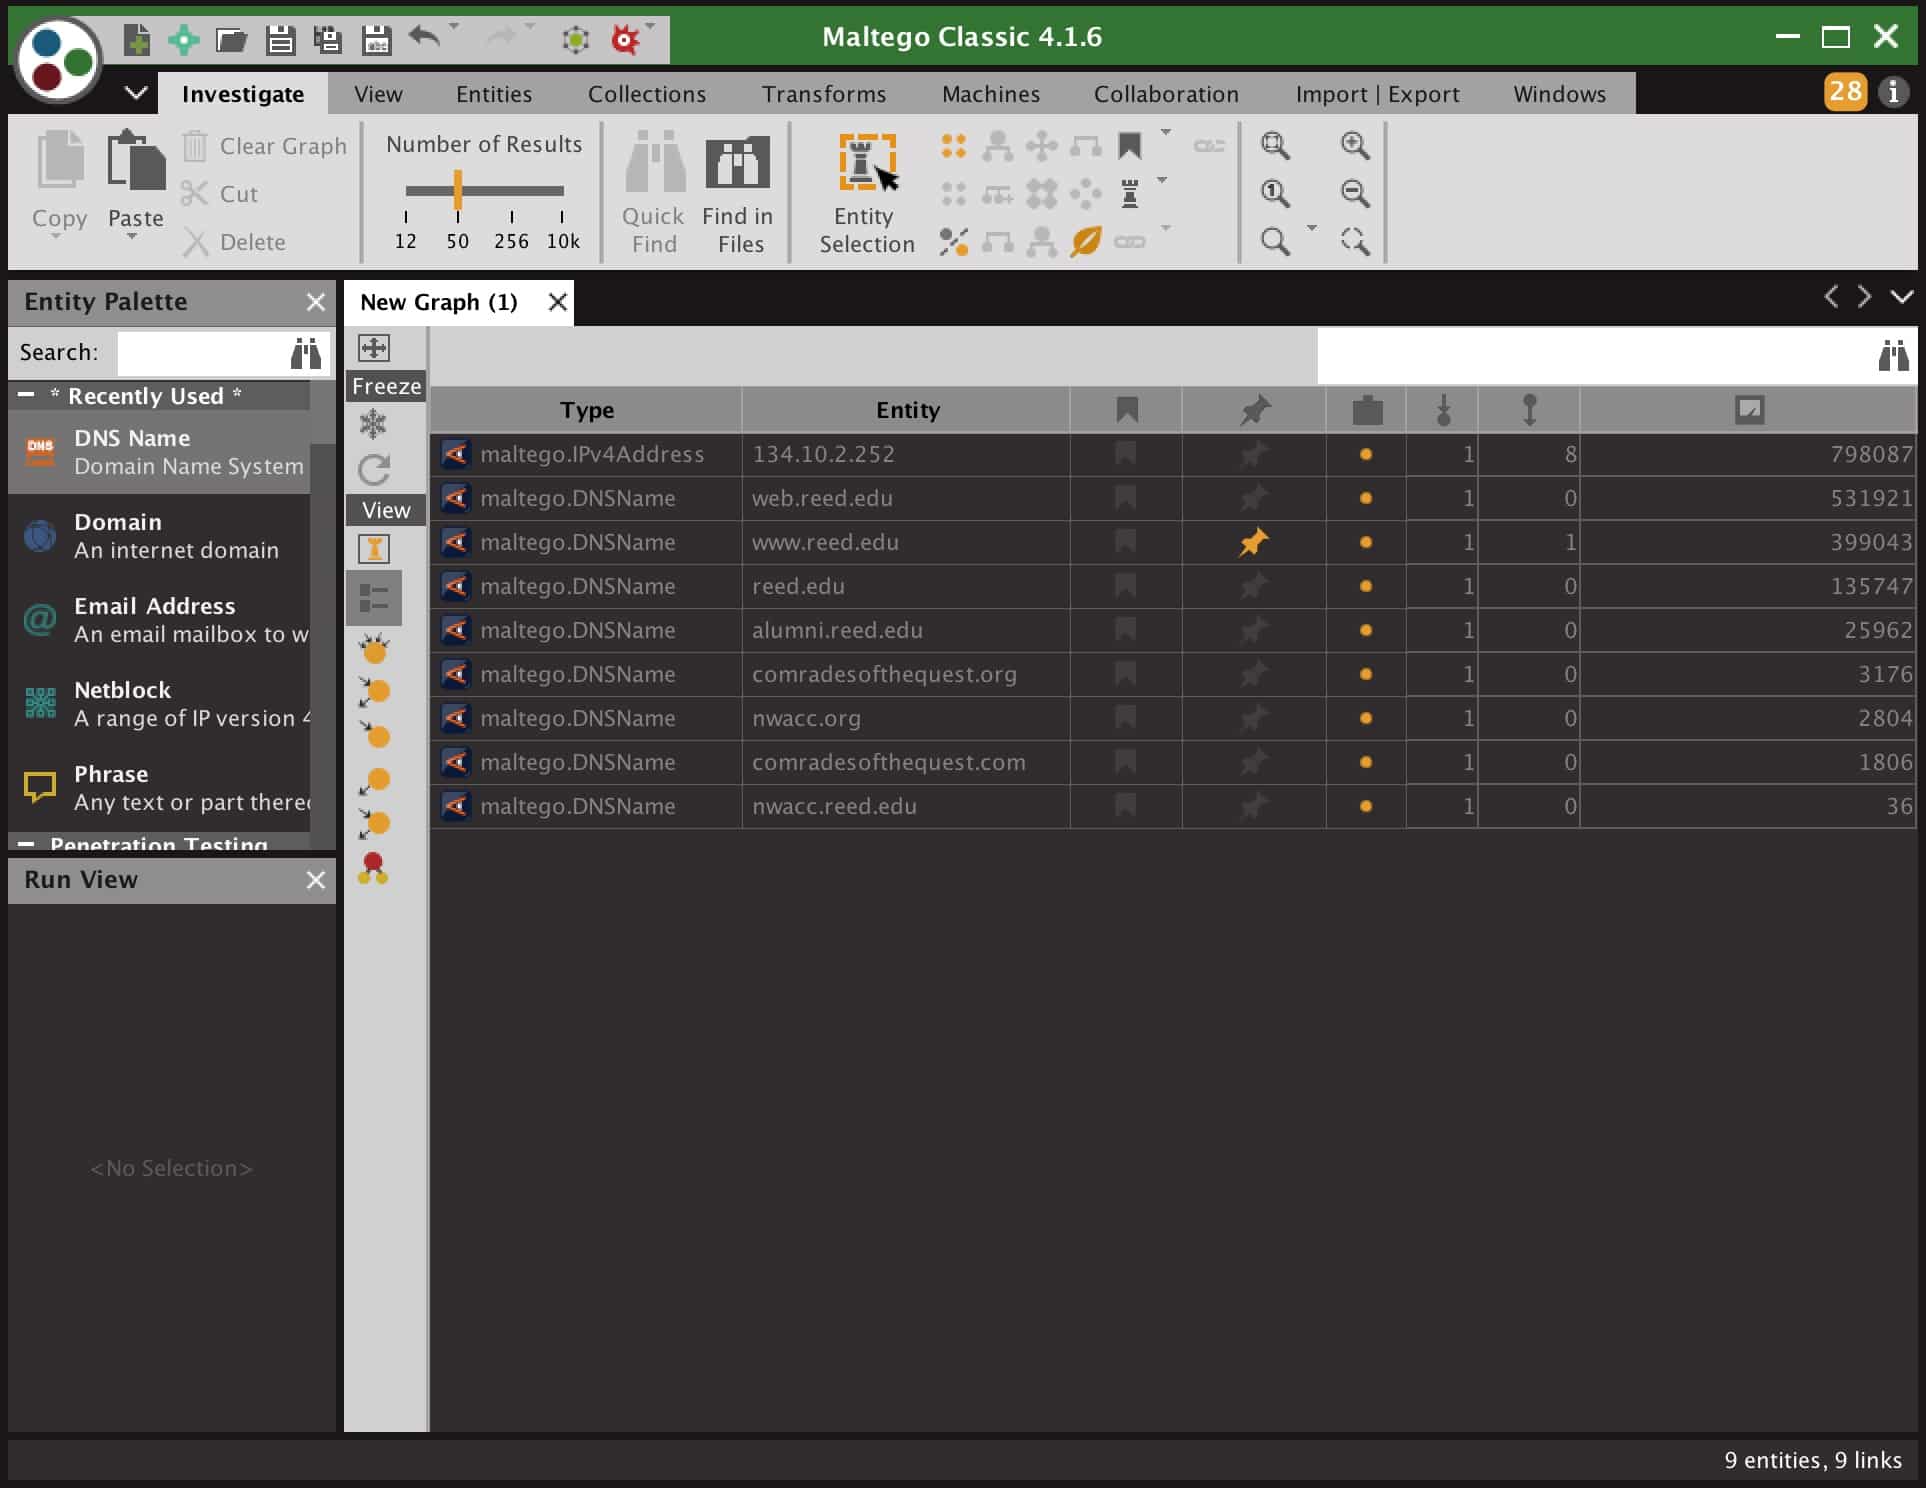Click the undo arrow icon
1926x1488 pixels.
point(425,38)
